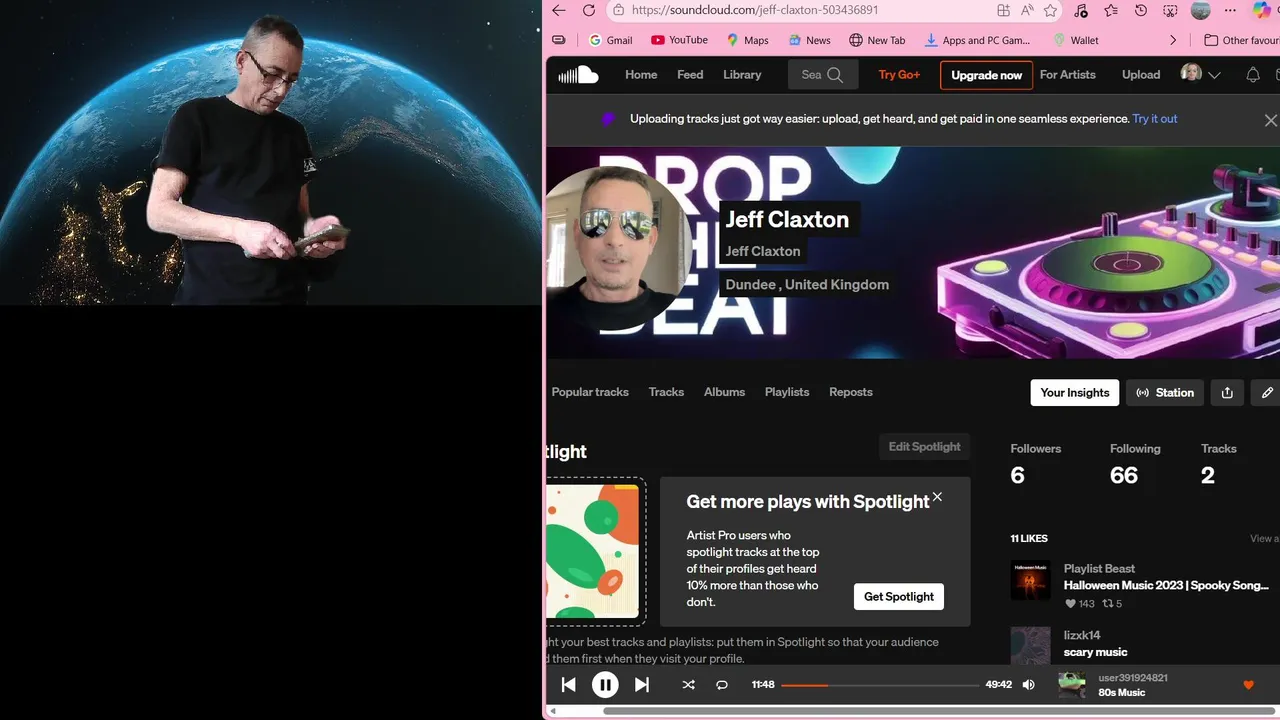
Task: Open Apps and PC Games bookmark
Action: pyautogui.click(x=977, y=40)
